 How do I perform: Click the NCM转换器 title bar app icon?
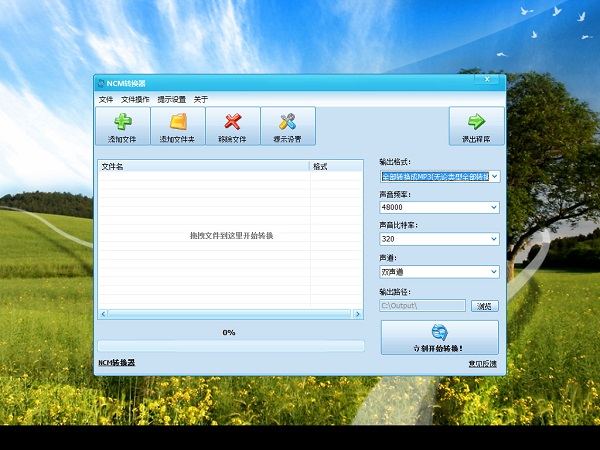pos(101,82)
